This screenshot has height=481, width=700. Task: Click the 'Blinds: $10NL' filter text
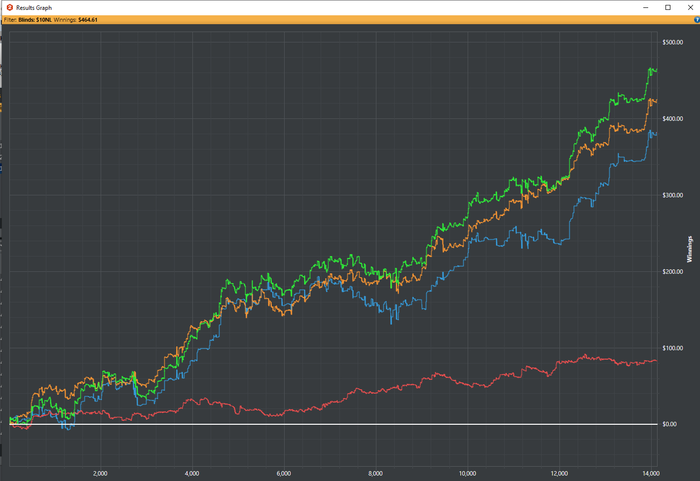[x=35, y=20]
